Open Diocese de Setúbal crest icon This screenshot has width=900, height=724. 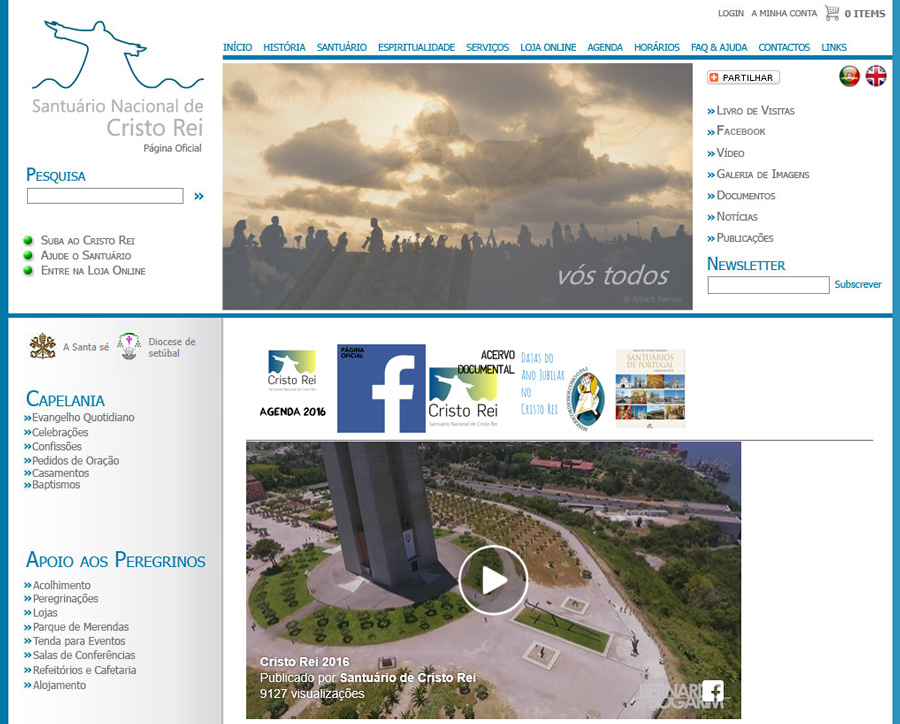[129, 346]
